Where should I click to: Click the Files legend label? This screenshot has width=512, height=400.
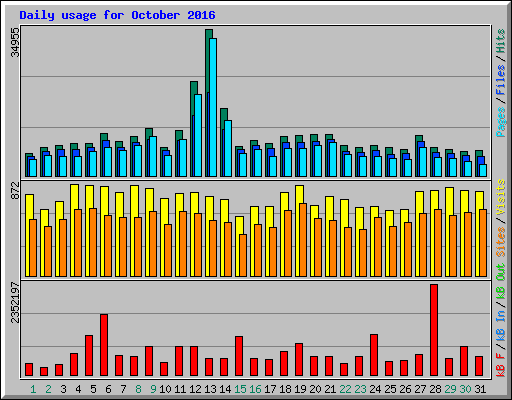[x=501, y=80]
